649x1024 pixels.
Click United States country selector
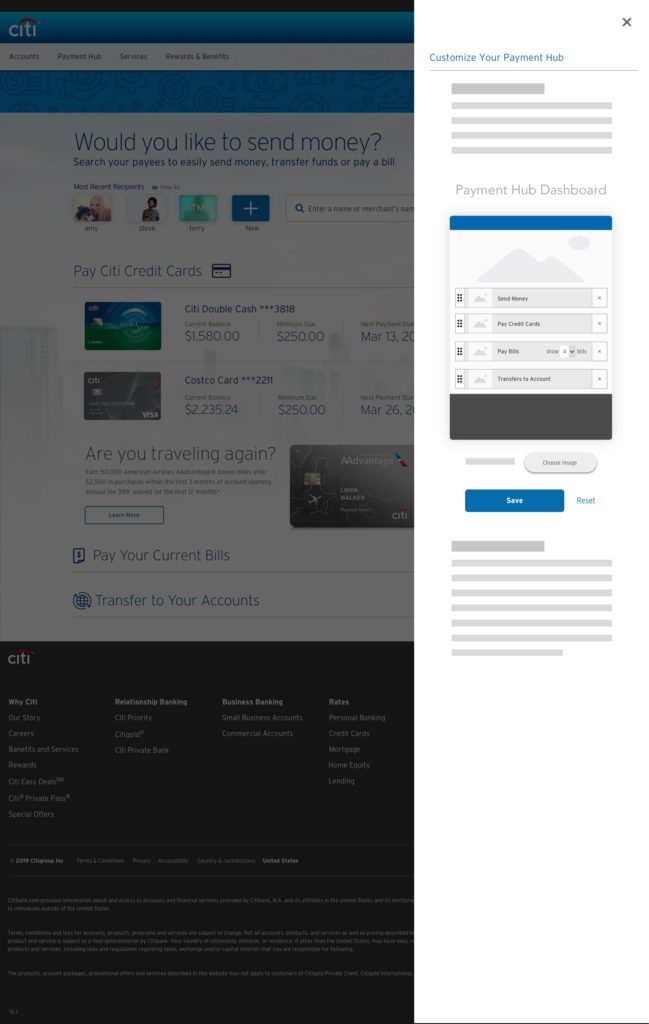click(x=281, y=861)
